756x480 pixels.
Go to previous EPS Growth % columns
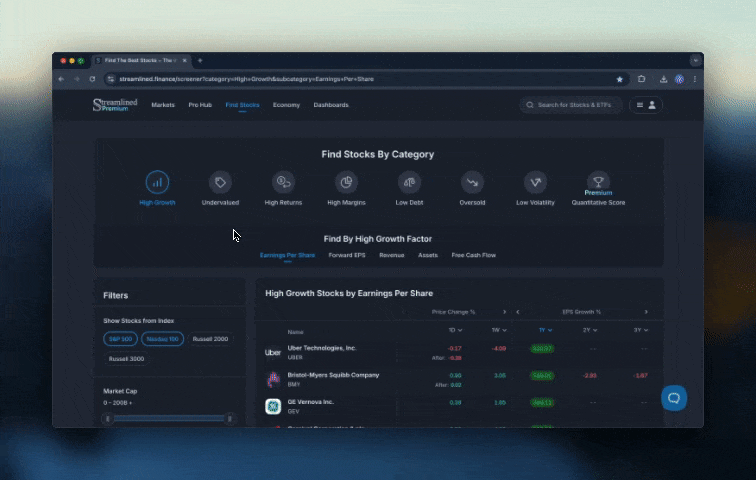click(x=518, y=312)
